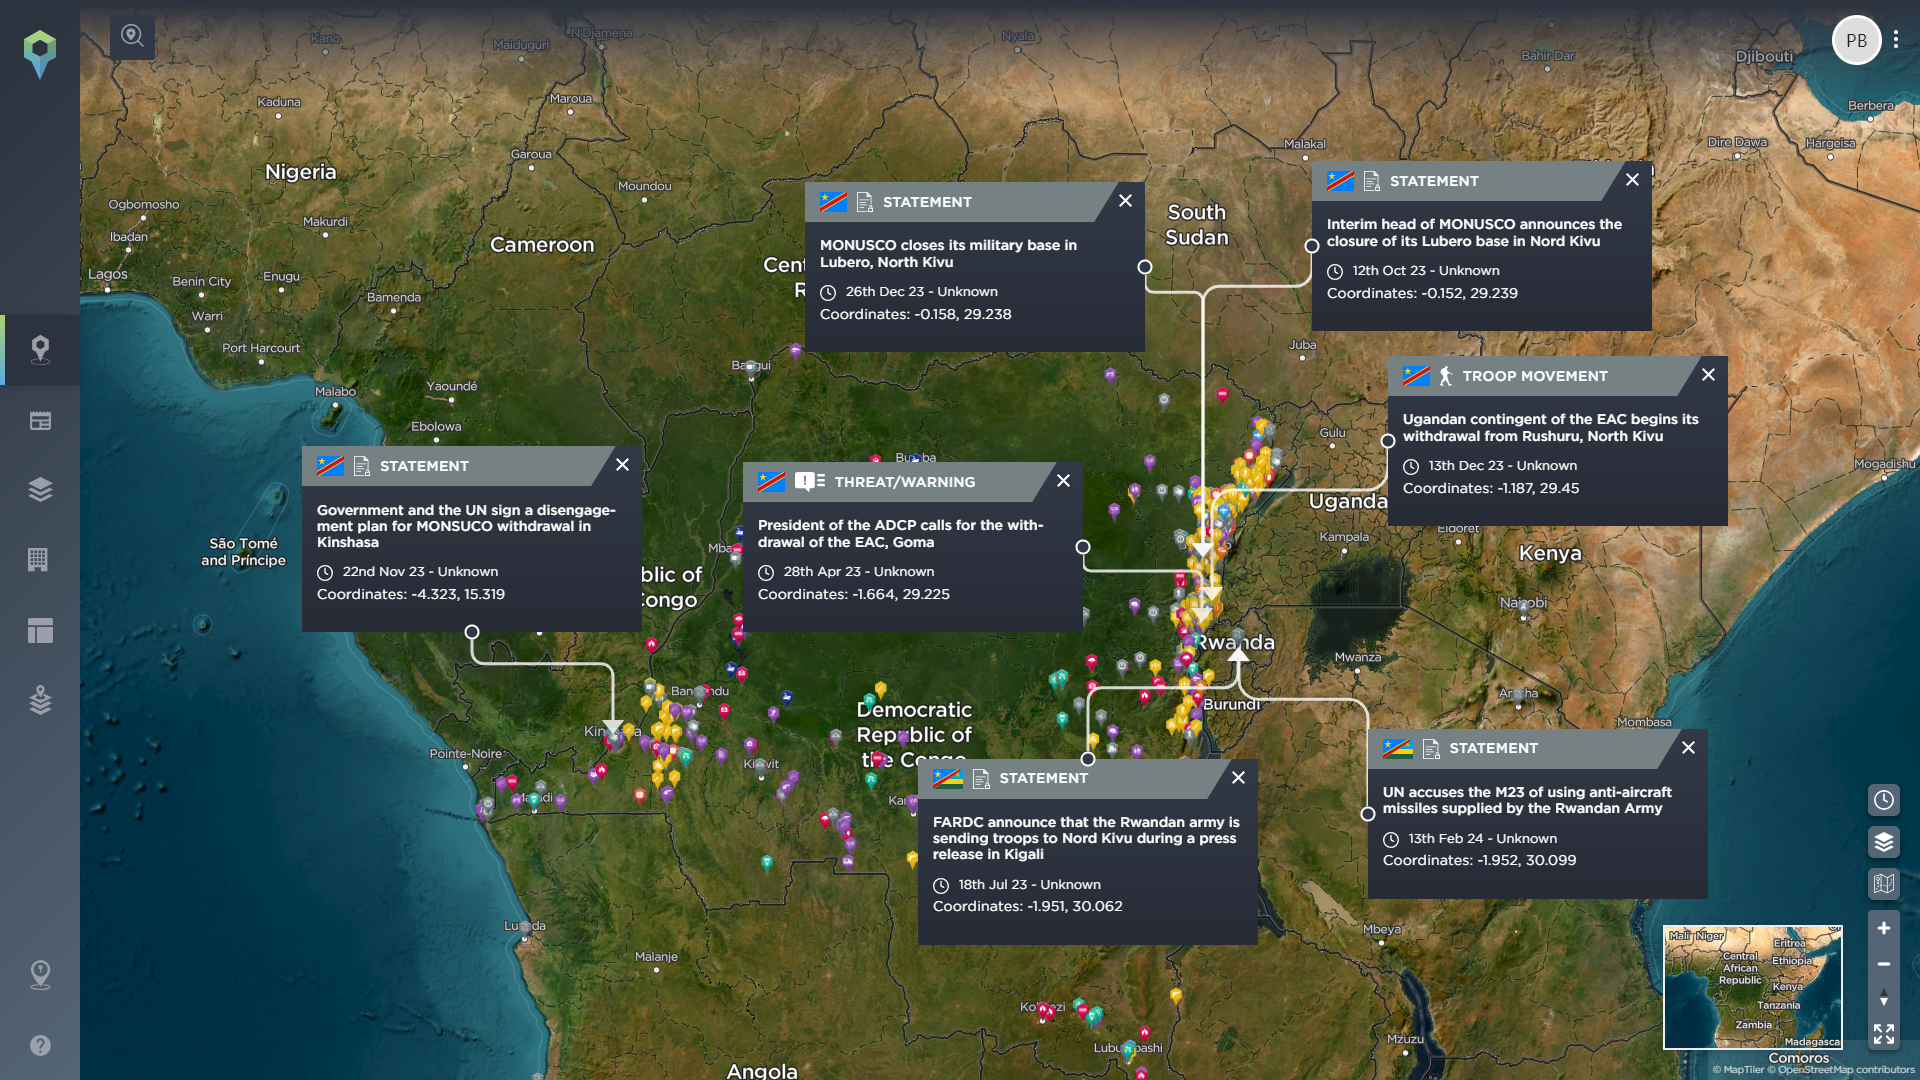Click '12th Oct 23 - Unknown' date text
This screenshot has width=1920, height=1080.
coord(1426,271)
